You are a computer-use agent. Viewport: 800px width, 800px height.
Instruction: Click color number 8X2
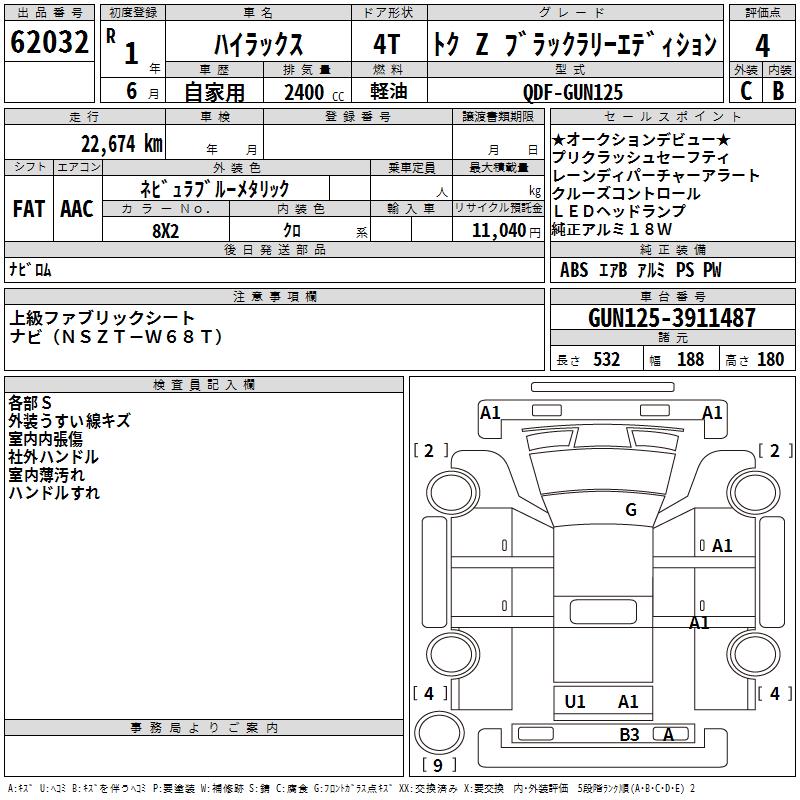click(166, 231)
